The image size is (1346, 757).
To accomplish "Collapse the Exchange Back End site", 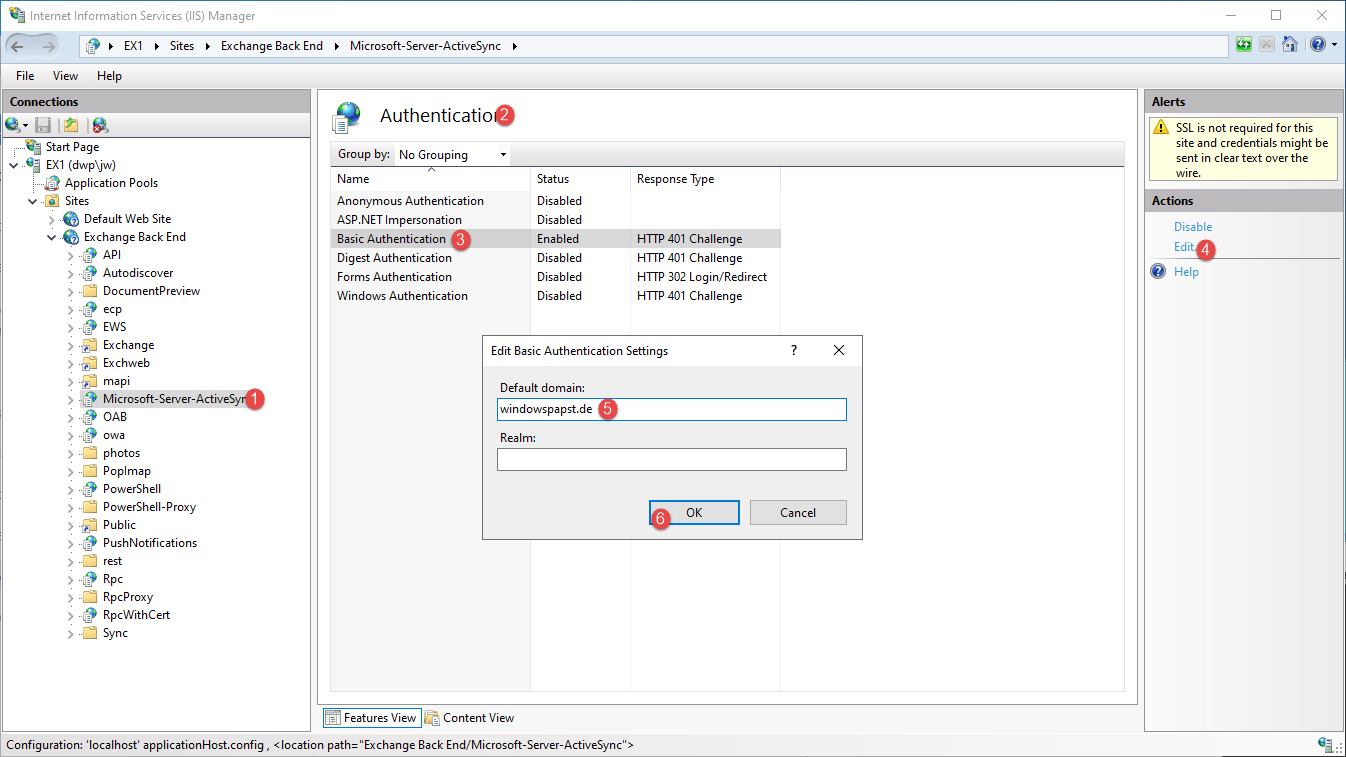I will point(51,236).
